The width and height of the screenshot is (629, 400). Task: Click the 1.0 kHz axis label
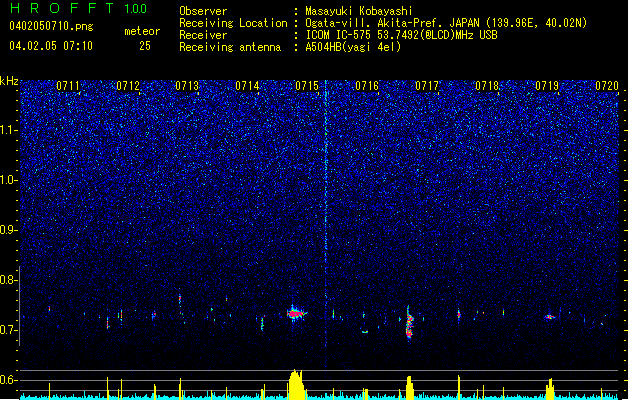click(x=9, y=180)
